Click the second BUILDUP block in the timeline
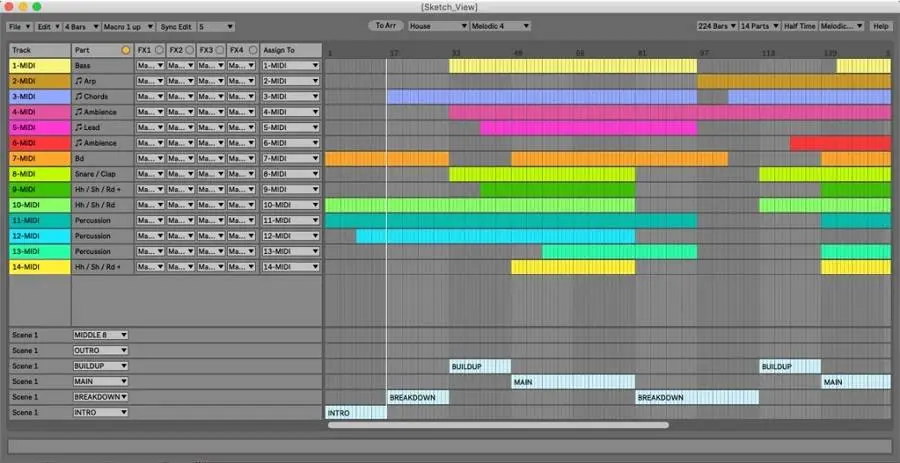Screen dimensions: 900x463 click(x=790, y=365)
